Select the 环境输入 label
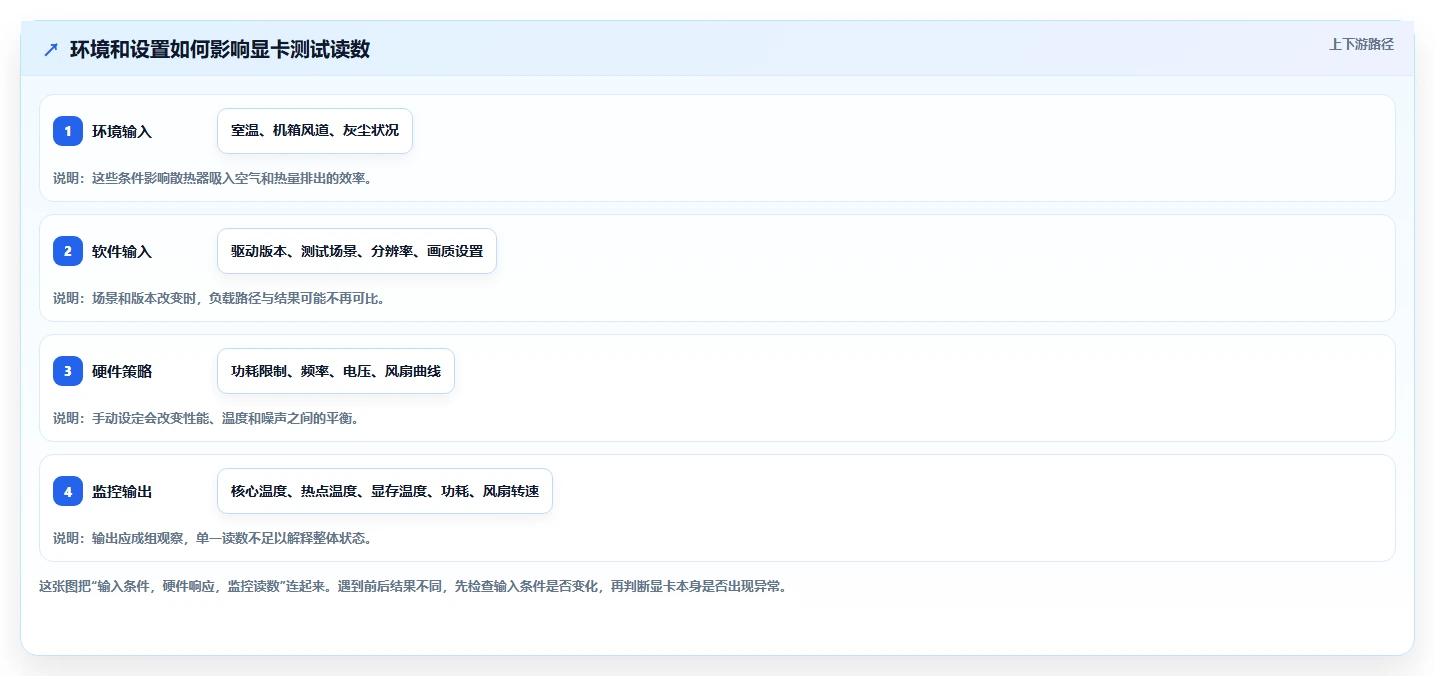Viewport: 1435px width, 676px height. (x=122, y=131)
